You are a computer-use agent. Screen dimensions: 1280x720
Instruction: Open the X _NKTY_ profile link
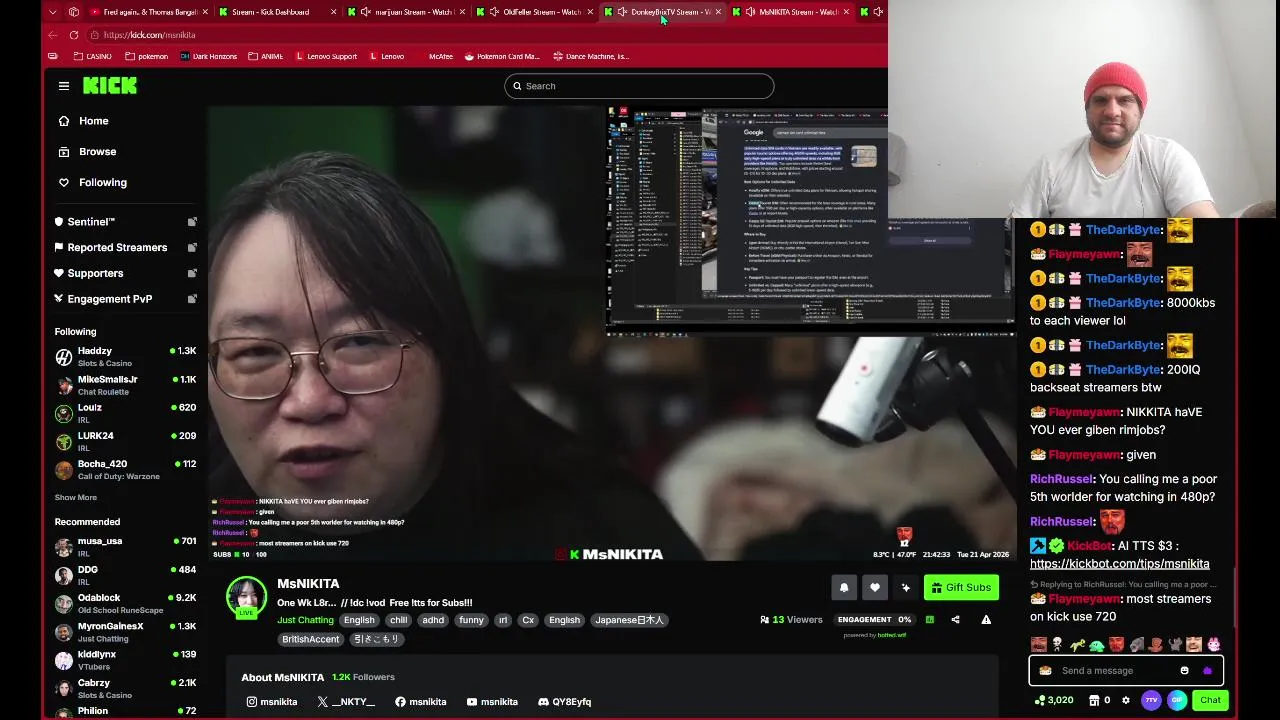point(346,702)
